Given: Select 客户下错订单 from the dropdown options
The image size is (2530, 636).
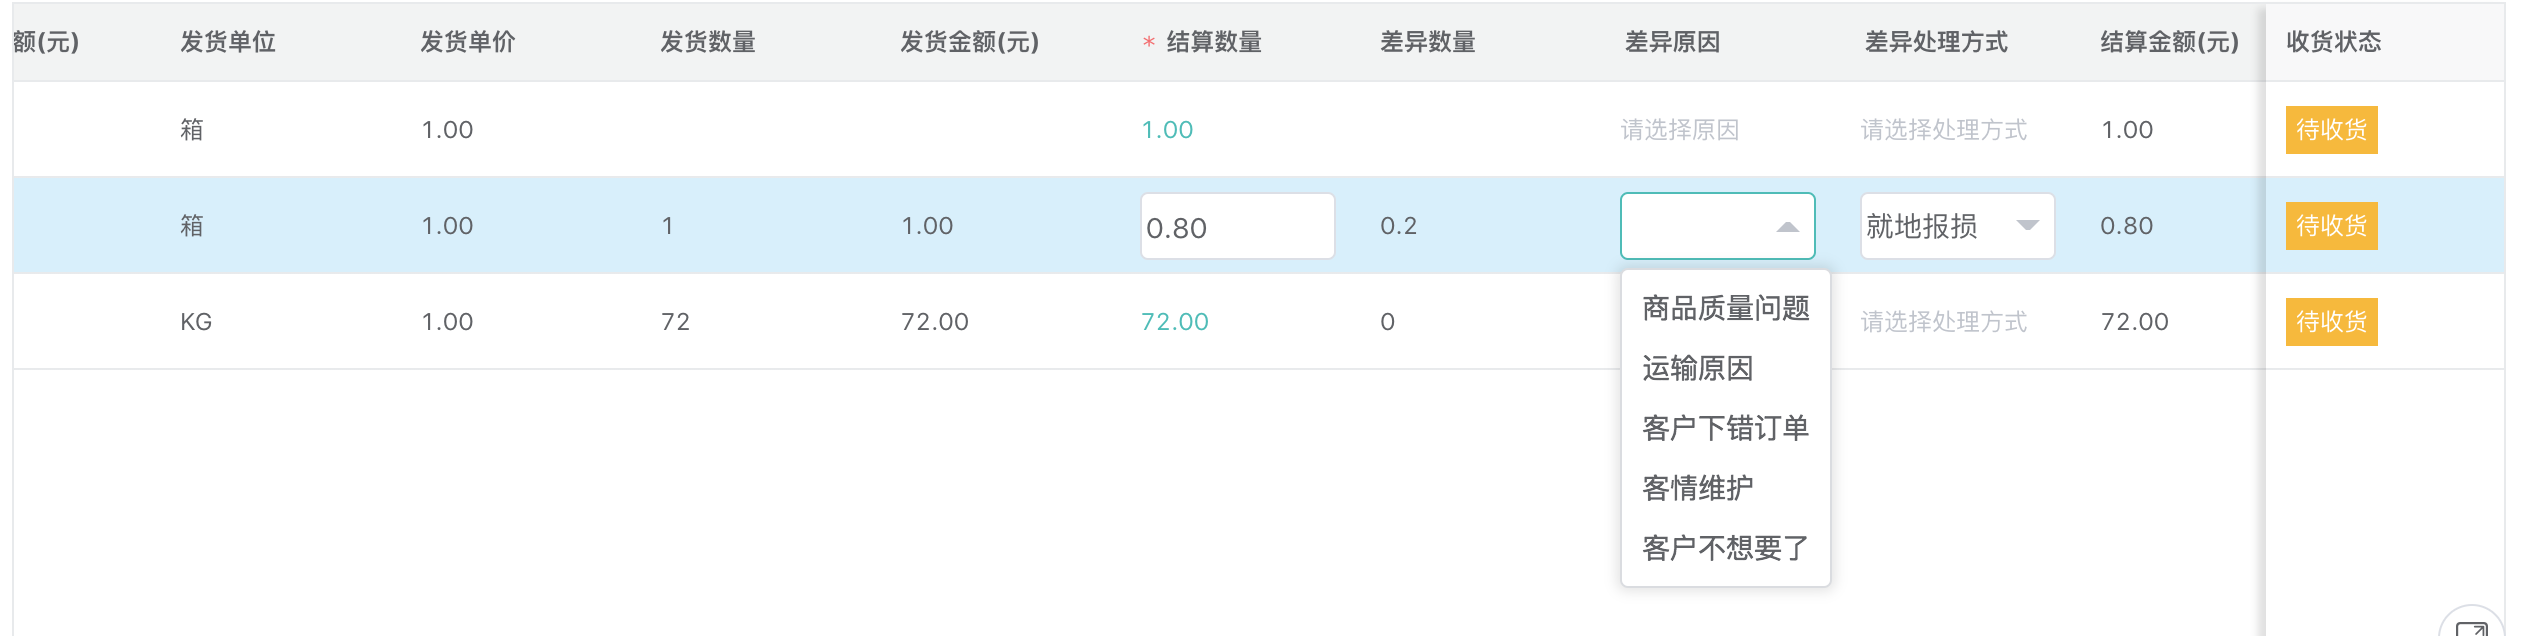Looking at the screenshot, I should (x=1724, y=428).
